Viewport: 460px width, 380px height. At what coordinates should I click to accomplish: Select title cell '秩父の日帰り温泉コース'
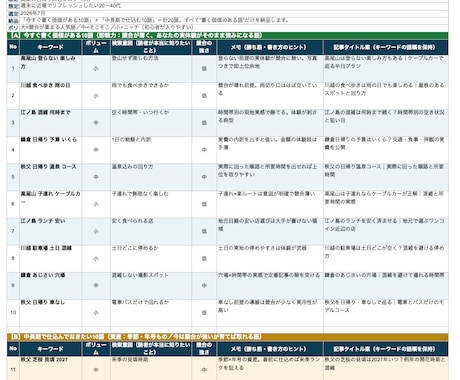[385, 177]
